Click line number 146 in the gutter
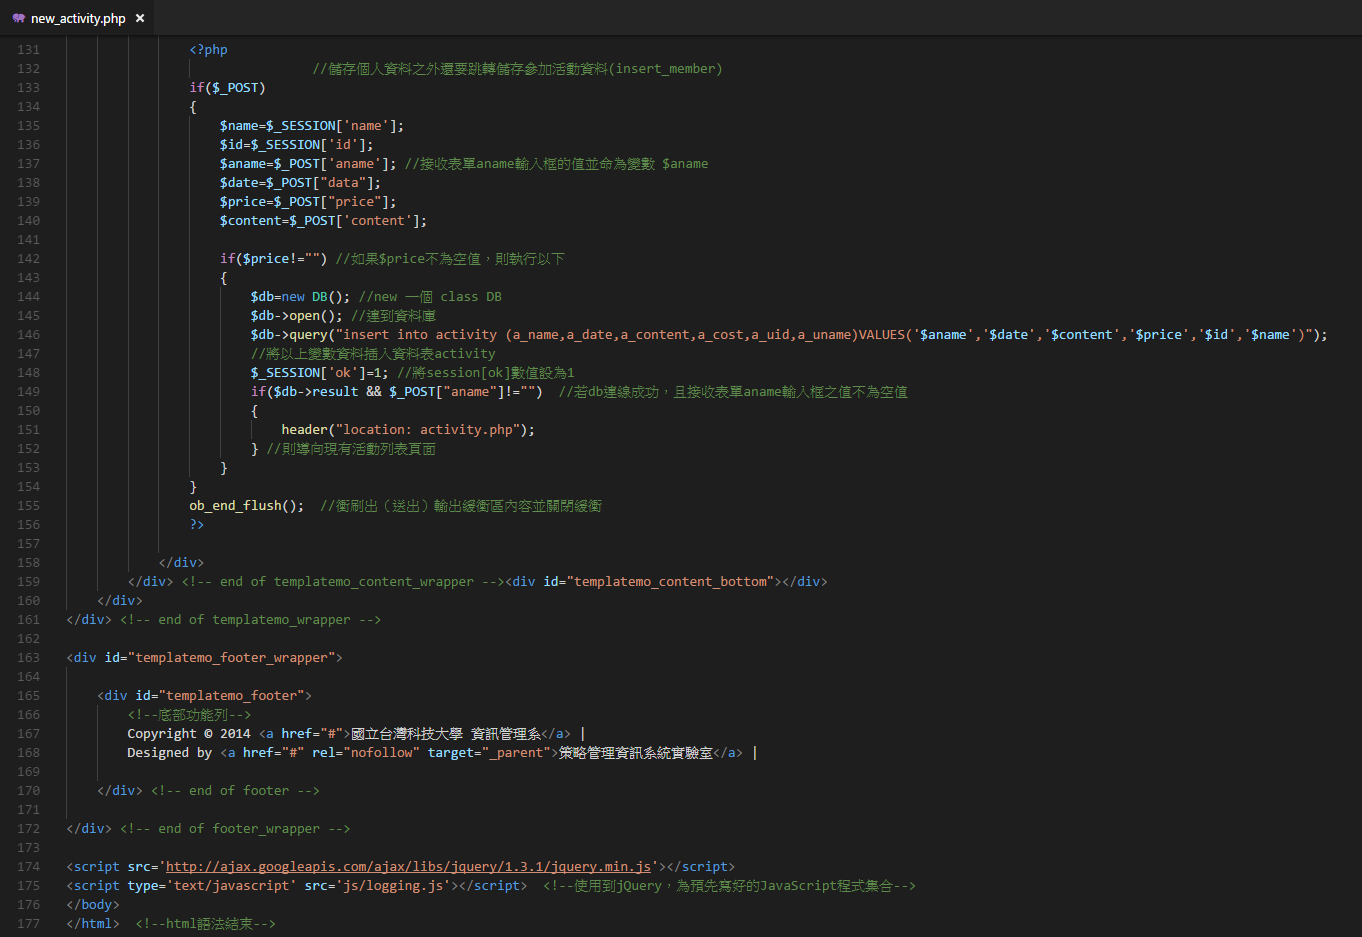Image resolution: width=1362 pixels, height=937 pixels. [28, 334]
